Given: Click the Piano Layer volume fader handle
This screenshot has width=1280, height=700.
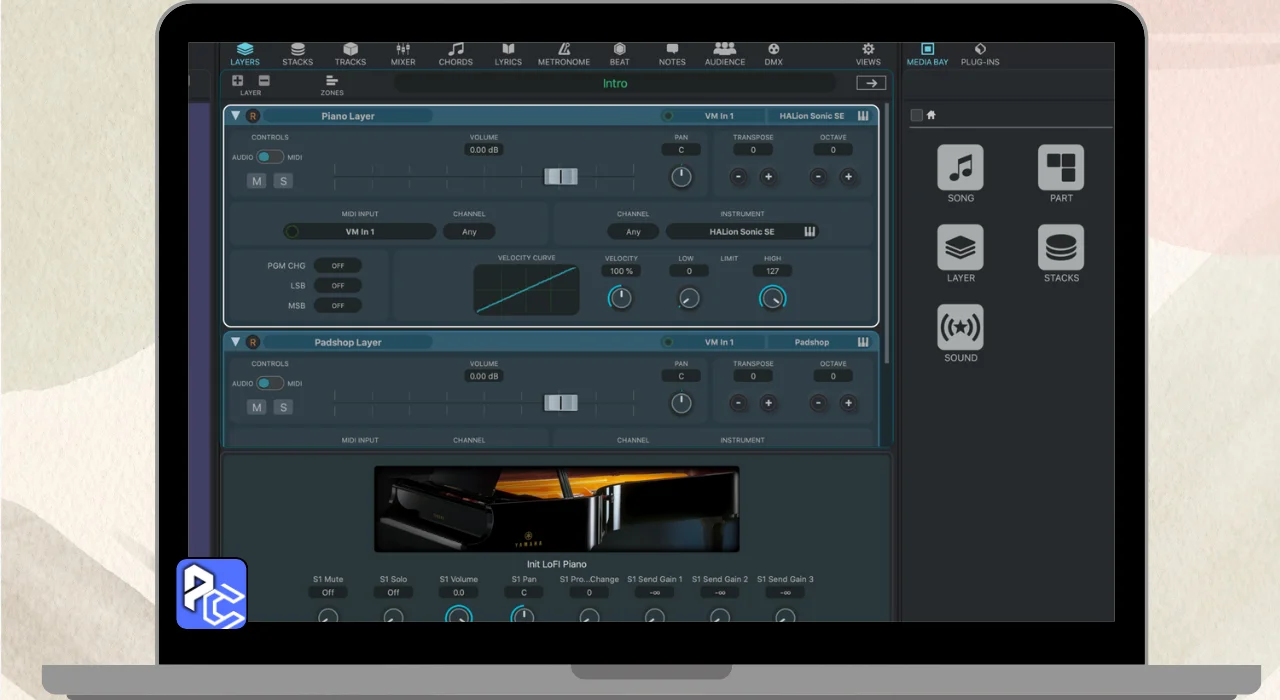Looking at the screenshot, I should pyautogui.click(x=561, y=177).
